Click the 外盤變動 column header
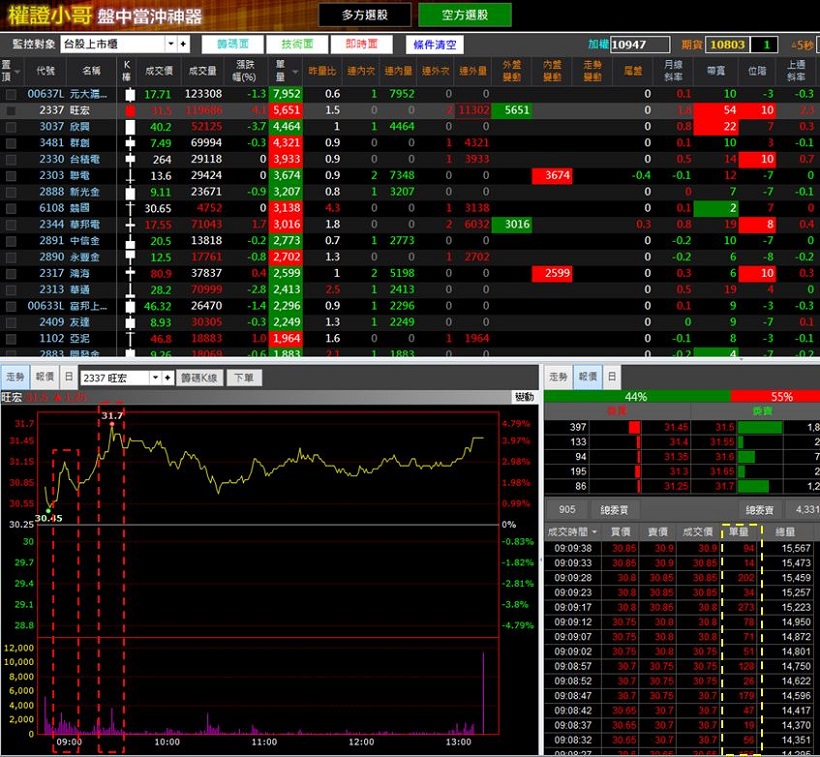 511,71
